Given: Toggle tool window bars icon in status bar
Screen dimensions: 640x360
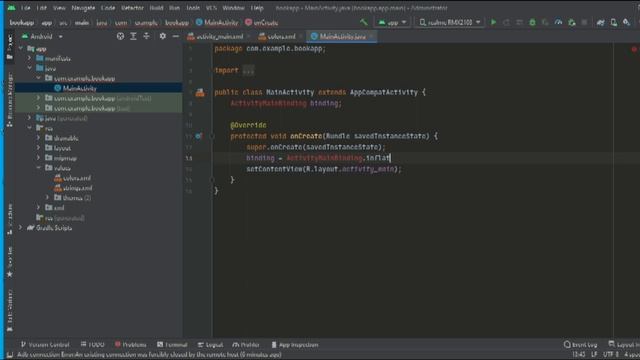Looking at the screenshot, I should [10, 355].
